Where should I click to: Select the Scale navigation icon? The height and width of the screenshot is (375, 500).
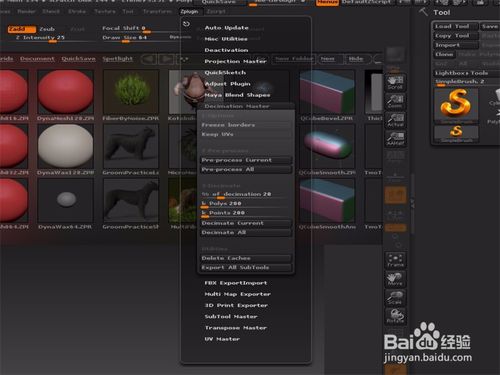pyautogui.click(x=395, y=298)
